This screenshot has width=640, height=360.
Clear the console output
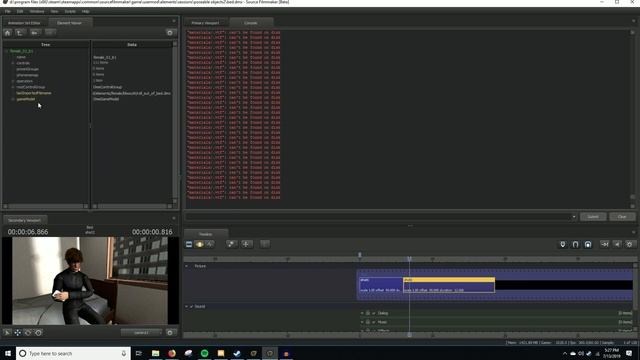pyautogui.click(x=622, y=217)
